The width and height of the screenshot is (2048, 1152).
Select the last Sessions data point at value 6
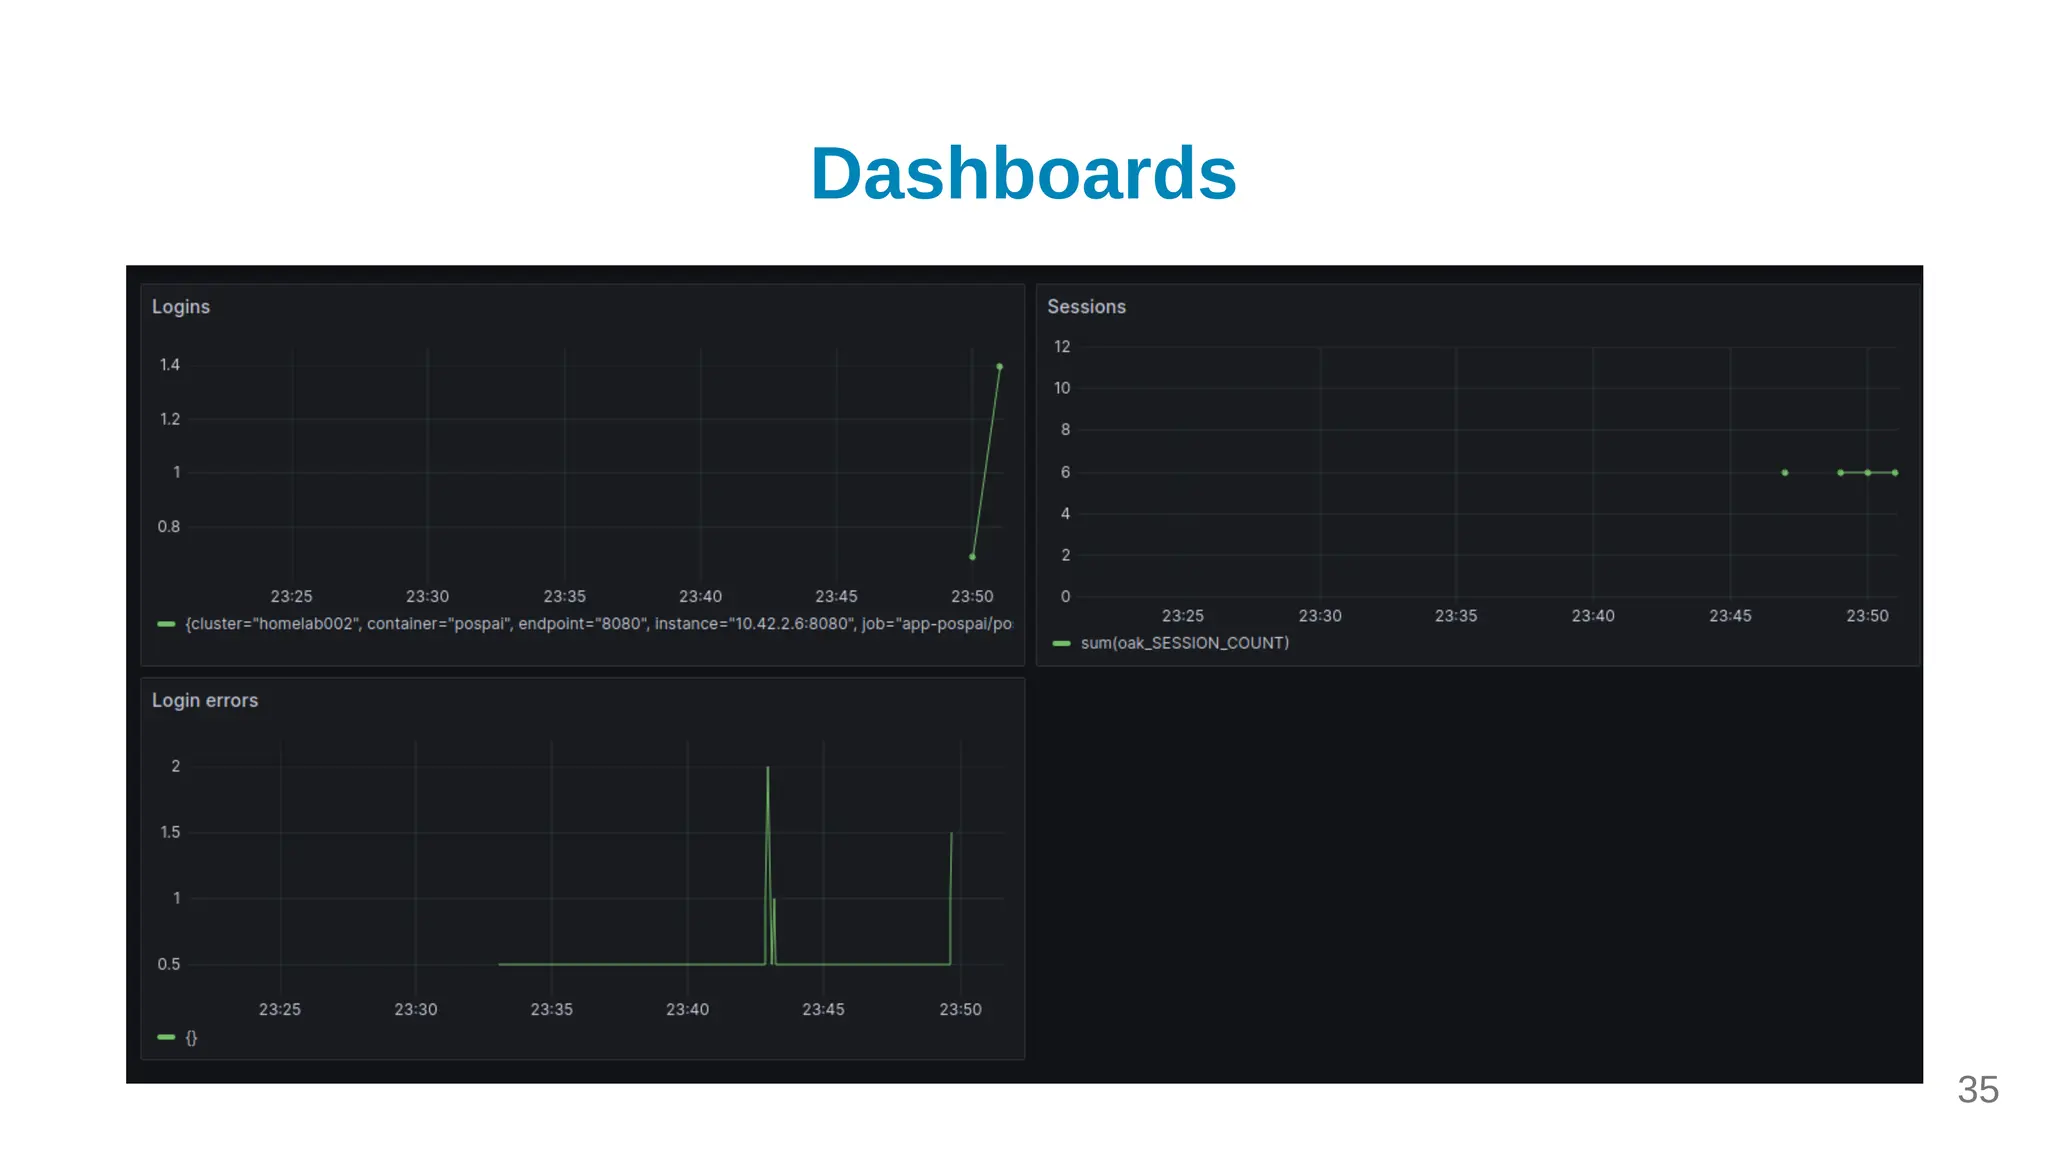click(x=1895, y=473)
